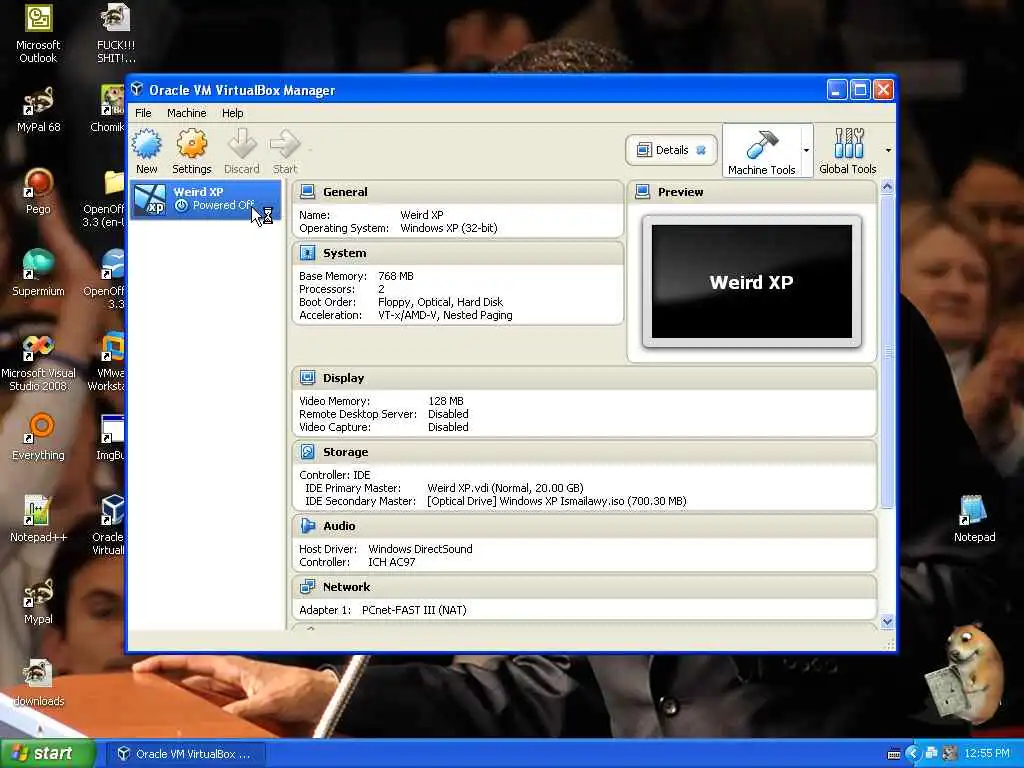Click the New virtual machine icon
The width and height of the screenshot is (1024, 768).
(x=146, y=144)
